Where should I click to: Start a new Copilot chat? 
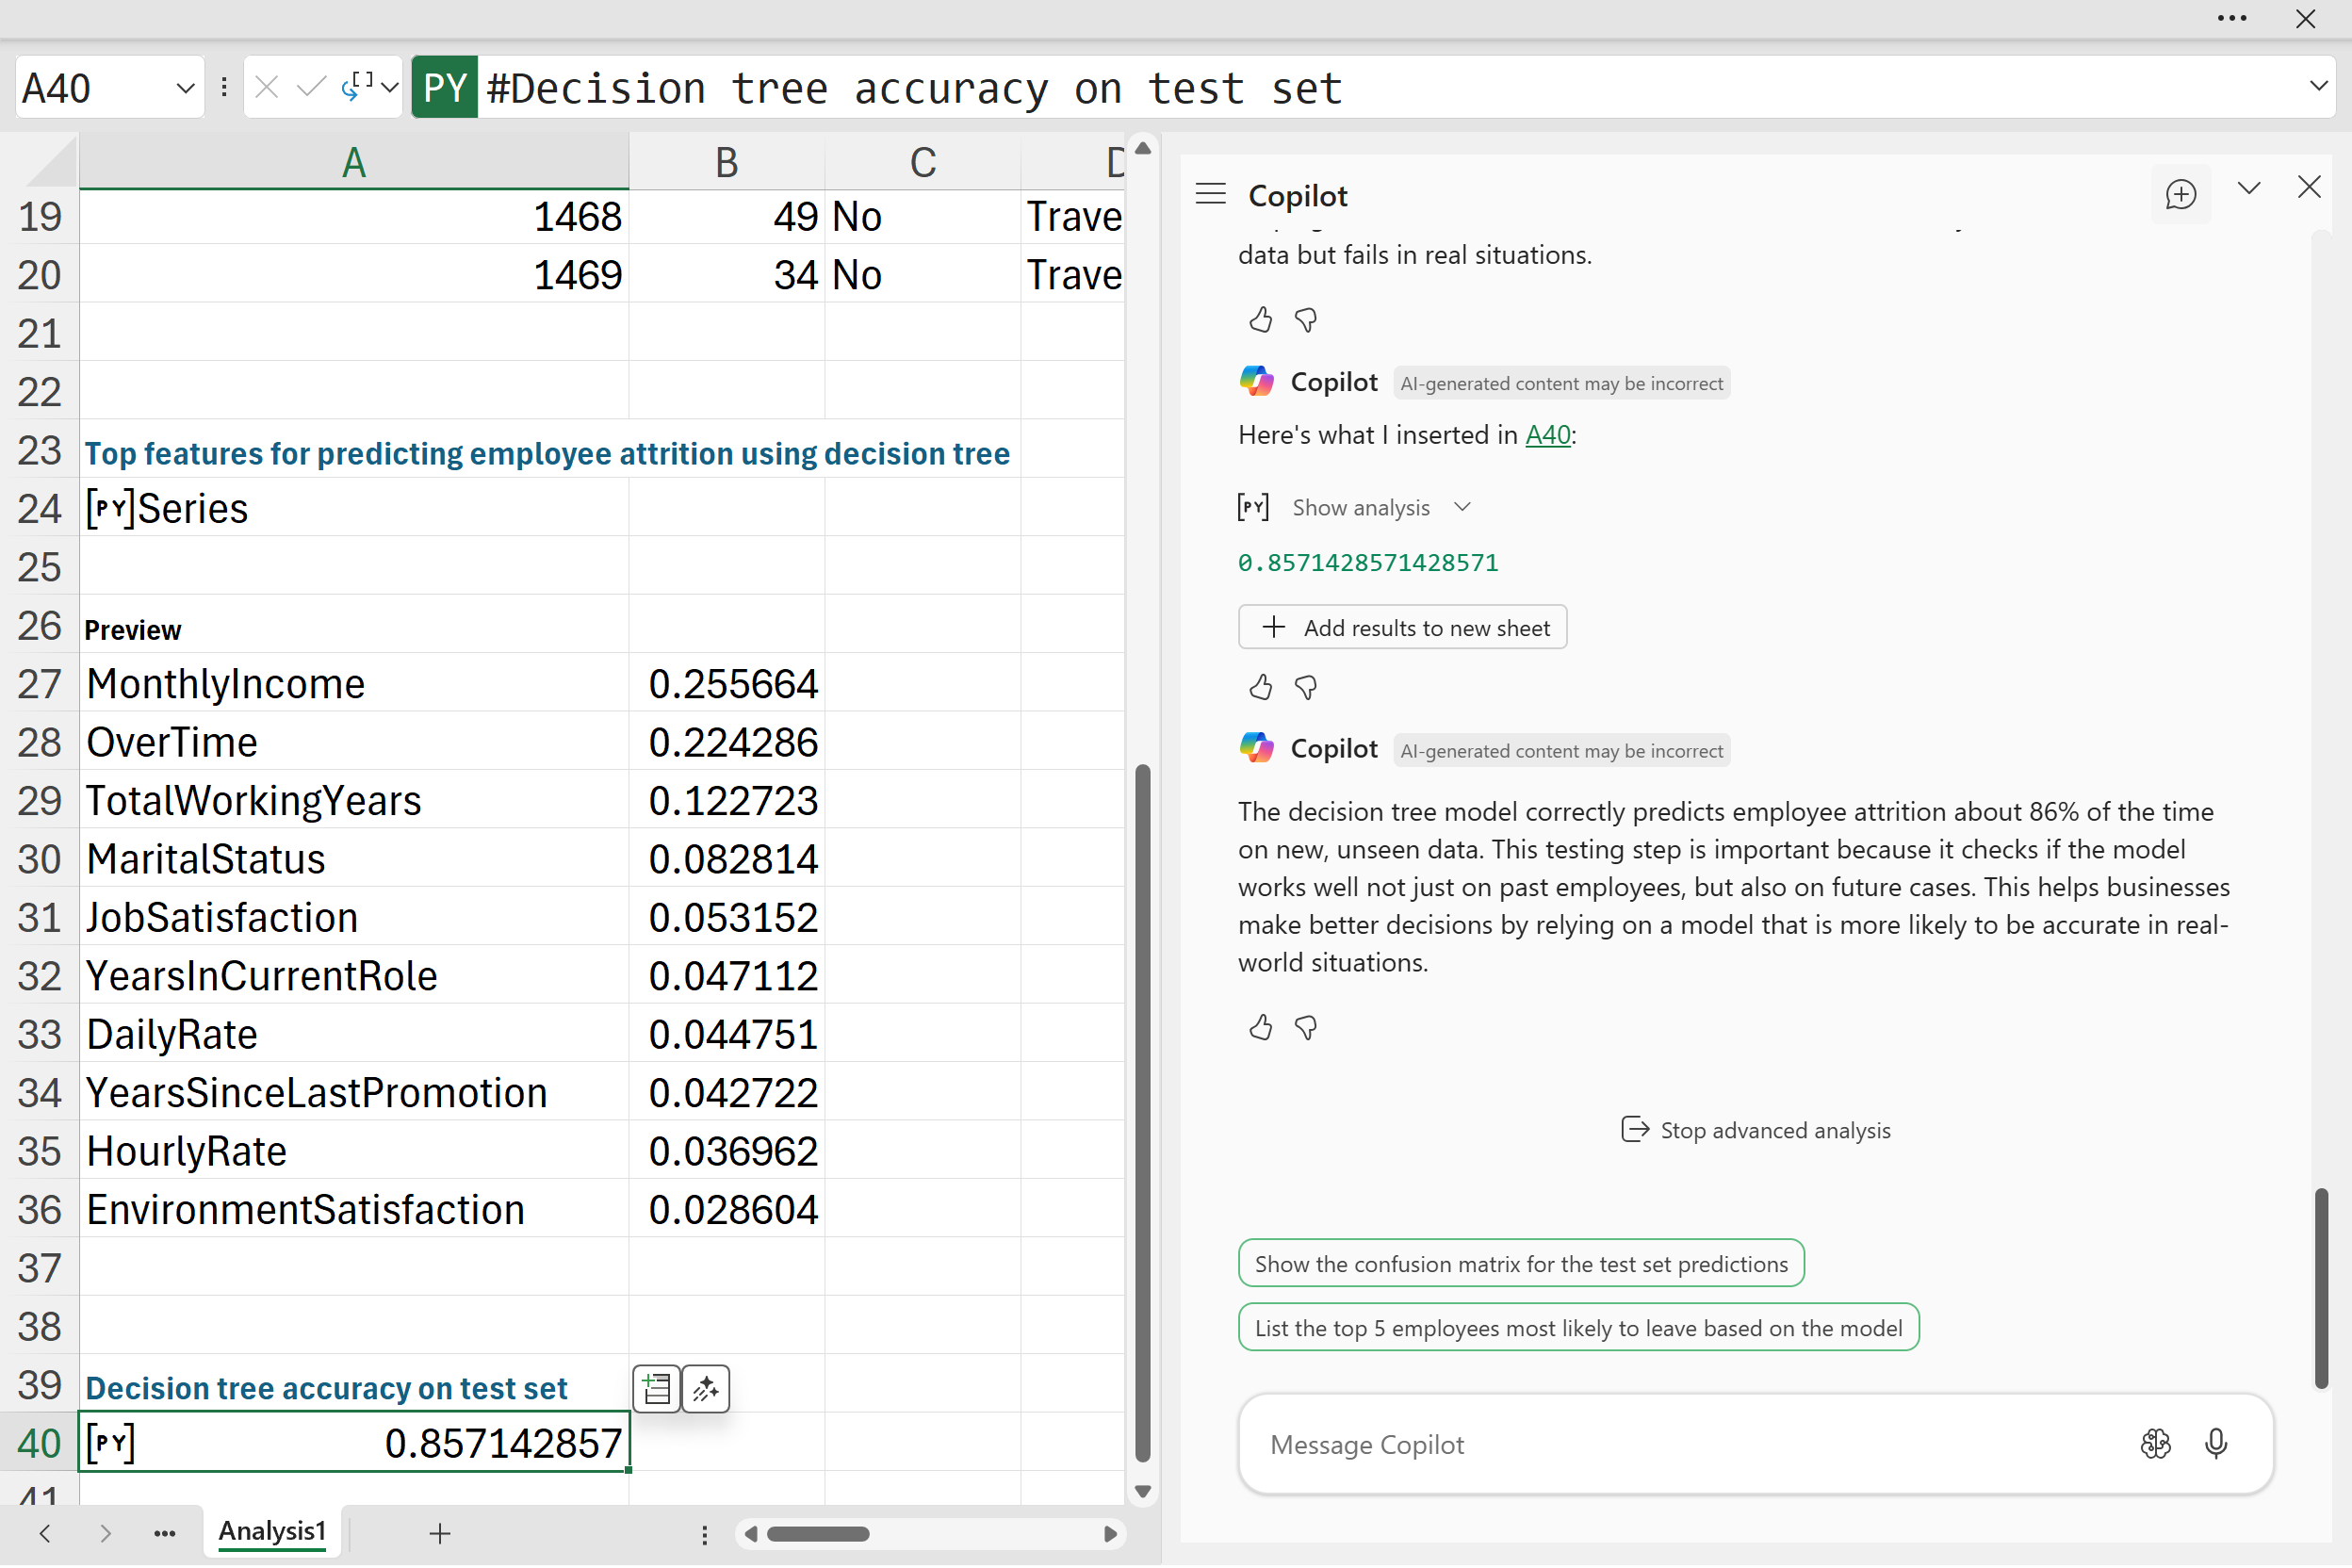pyautogui.click(x=2180, y=194)
